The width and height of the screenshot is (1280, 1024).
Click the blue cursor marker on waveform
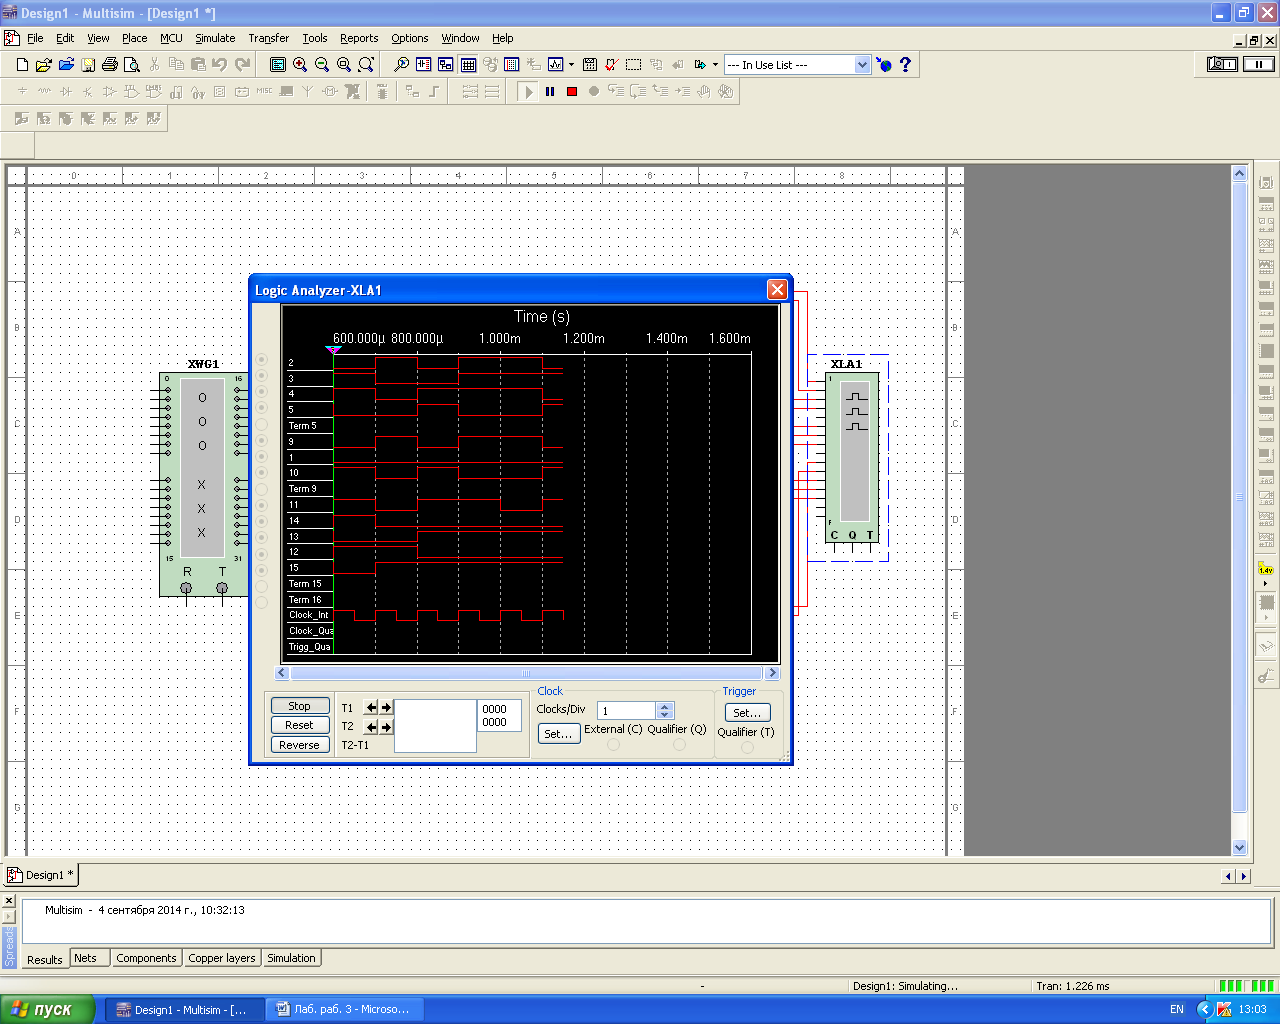click(x=334, y=350)
